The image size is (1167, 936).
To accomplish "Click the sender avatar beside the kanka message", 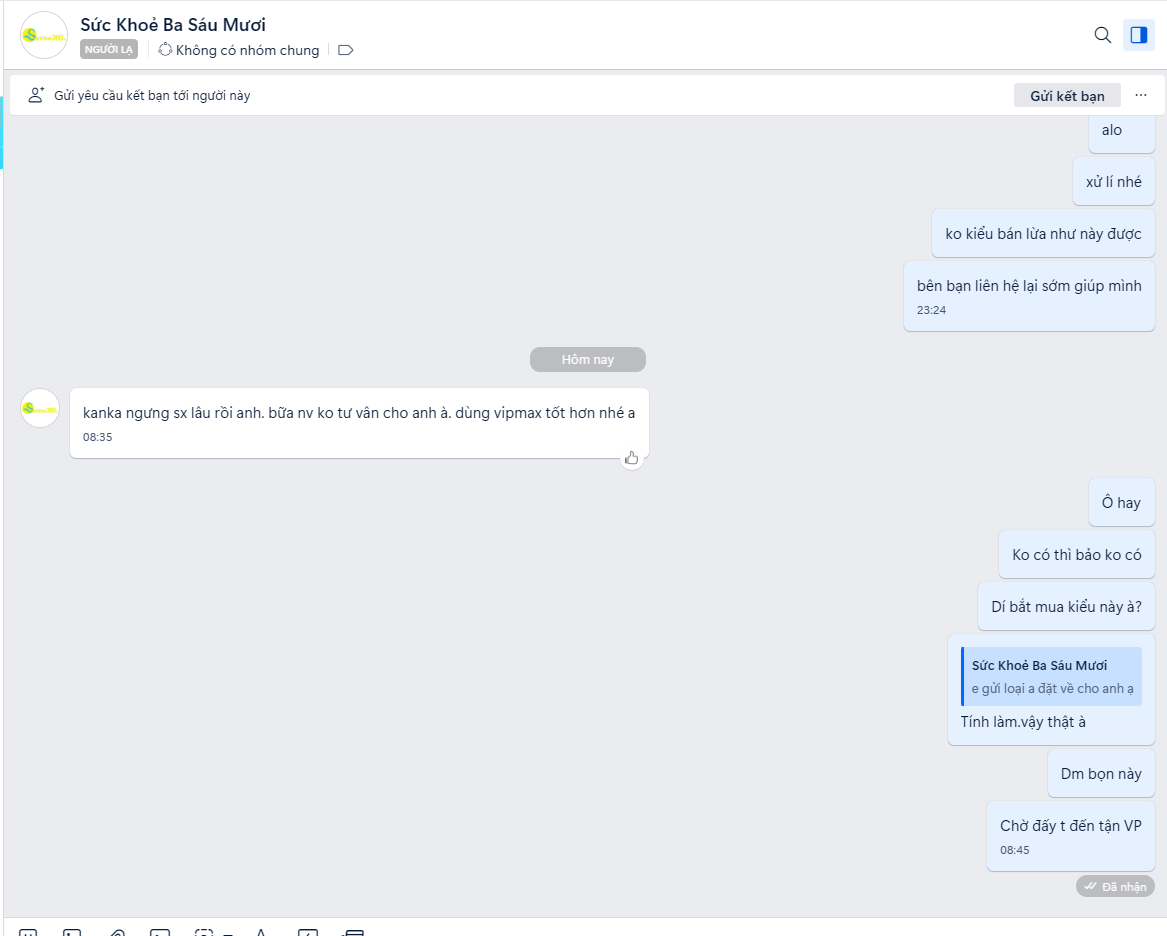I will (x=39, y=408).
